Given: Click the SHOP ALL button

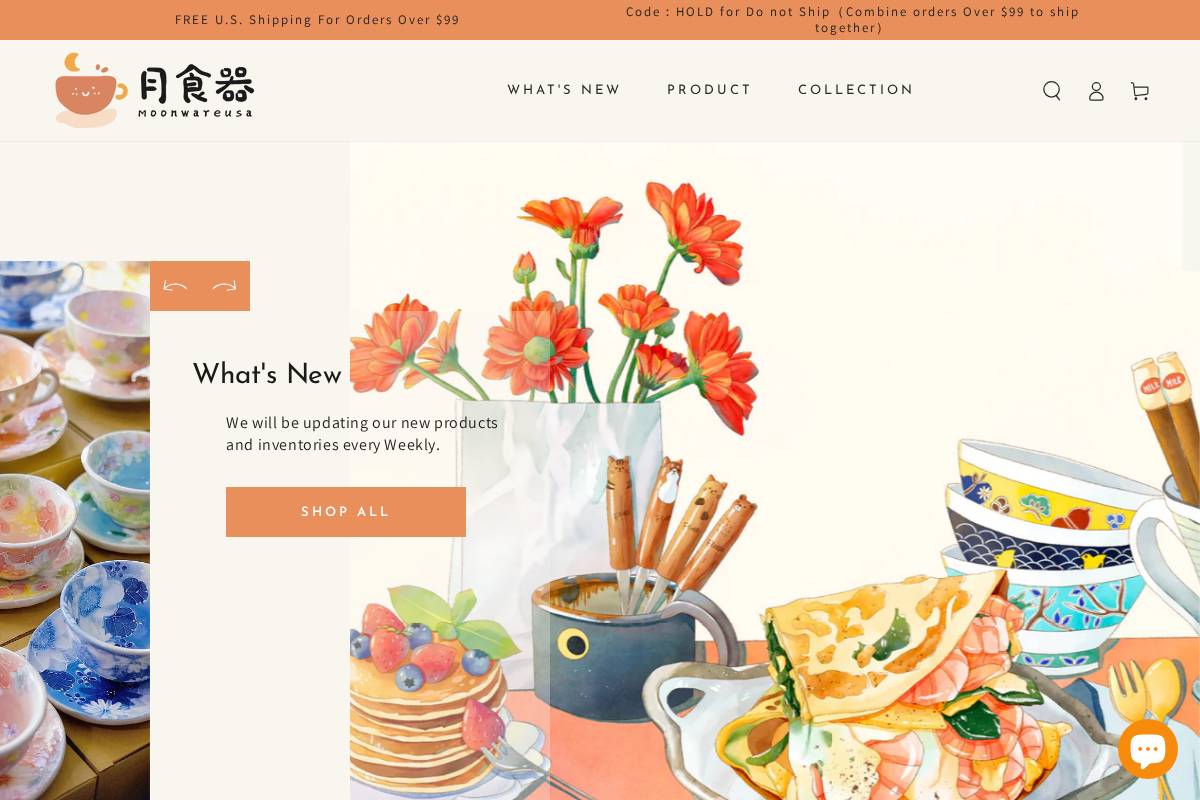Looking at the screenshot, I should (x=346, y=512).
